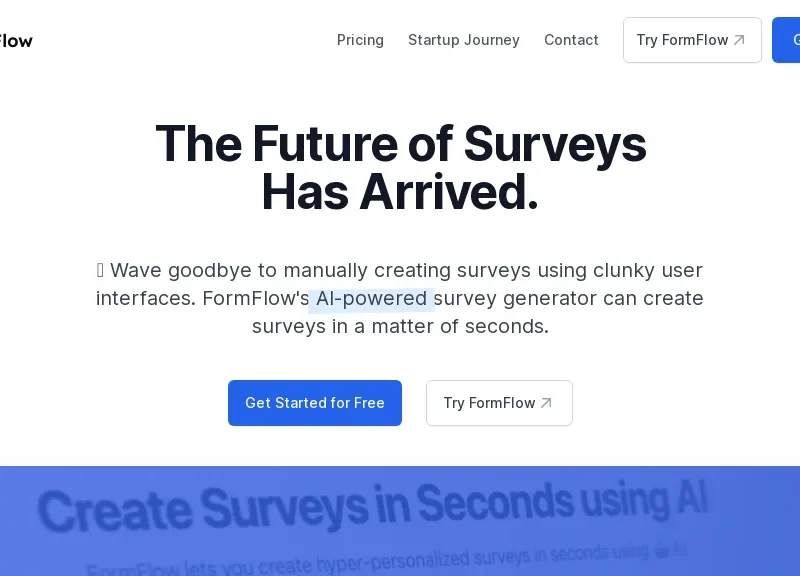The image size is (800, 576).
Task: Click the 'Has Arrived.' headline line
Action: pos(400,192)
